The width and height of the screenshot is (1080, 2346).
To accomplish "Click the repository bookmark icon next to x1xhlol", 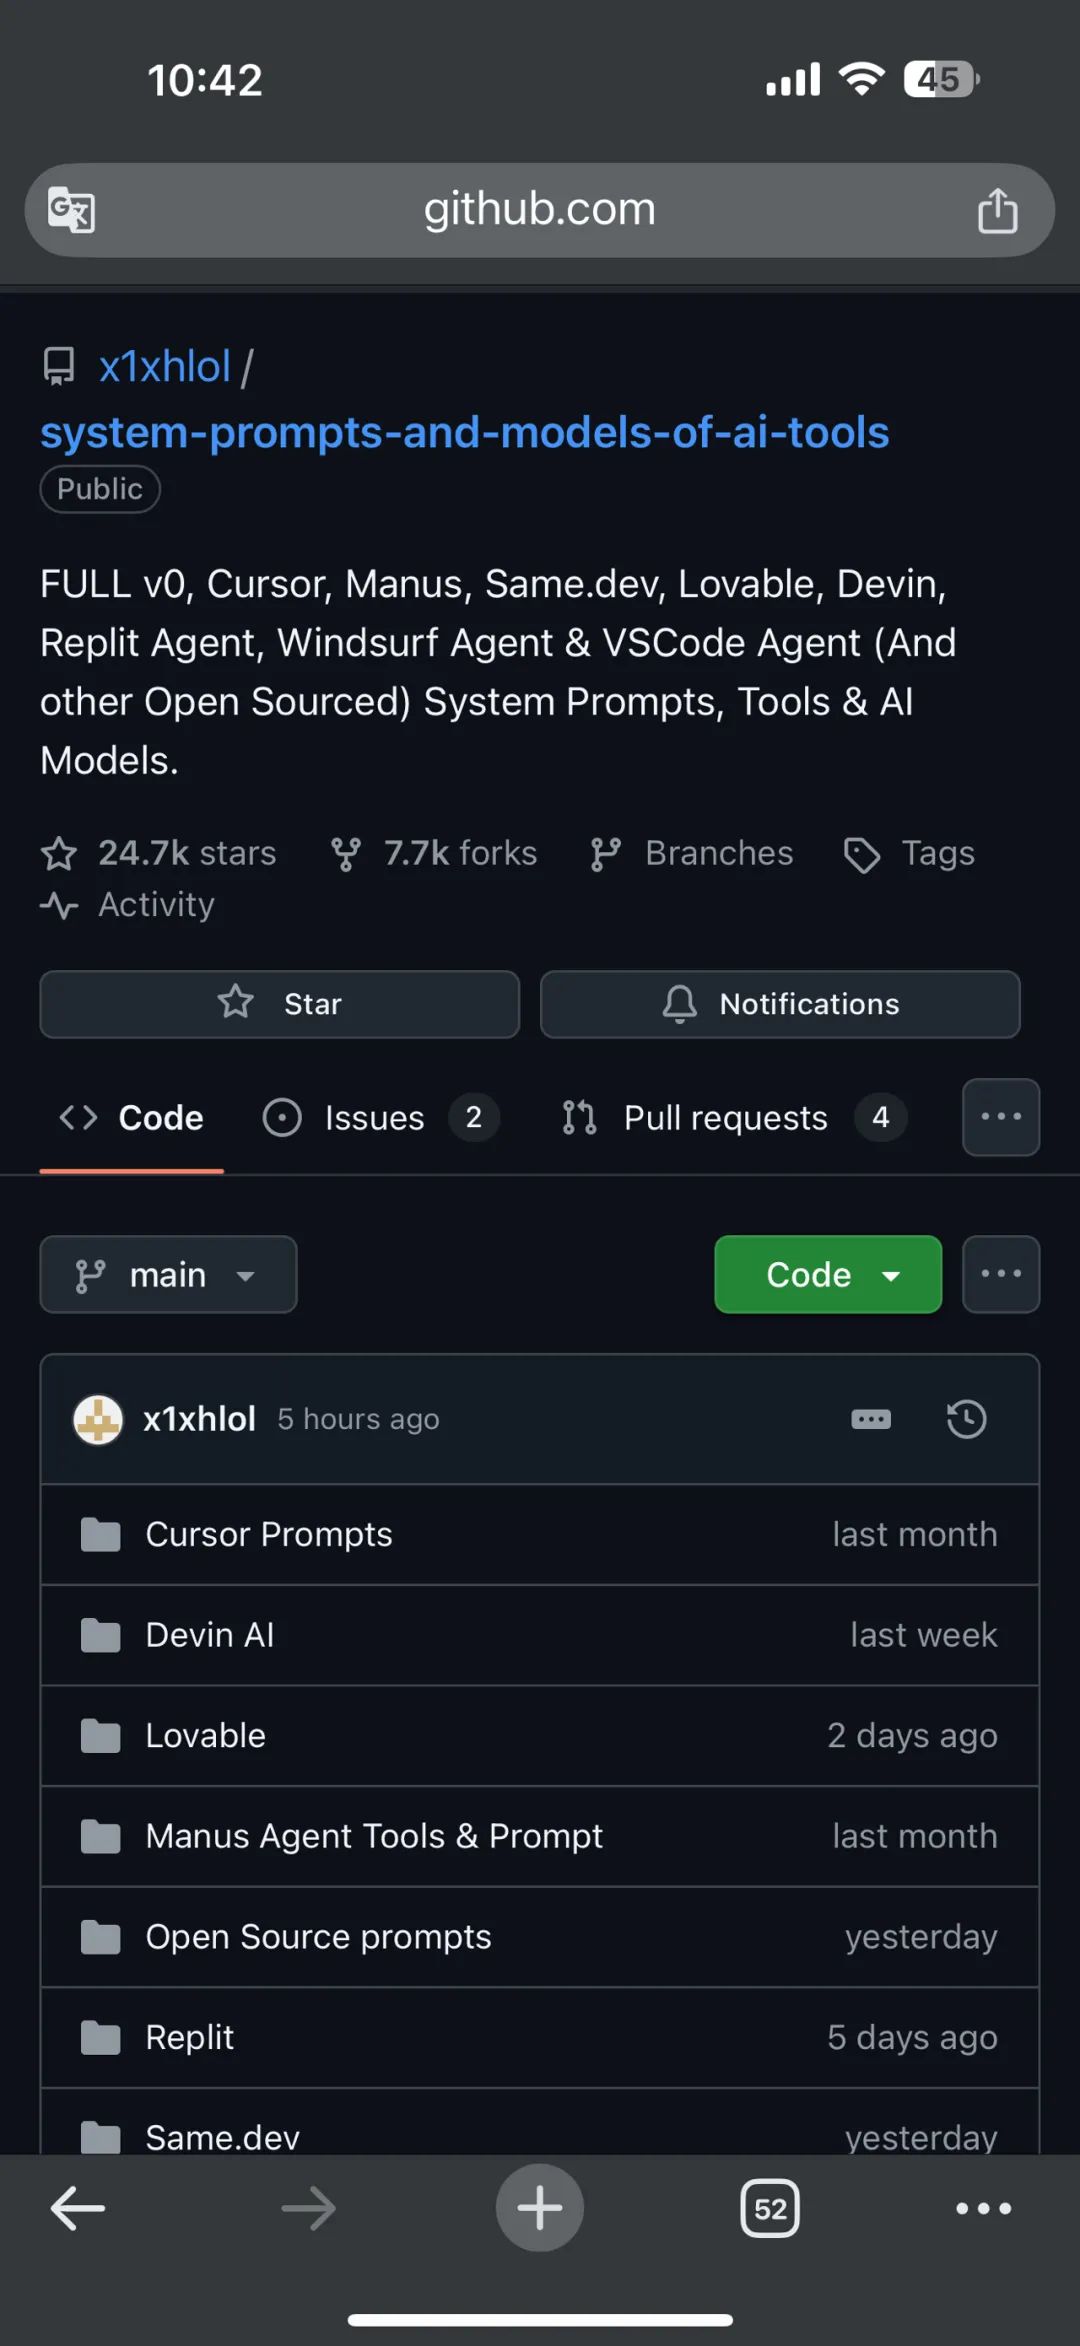I will click(x=60, y=365).
